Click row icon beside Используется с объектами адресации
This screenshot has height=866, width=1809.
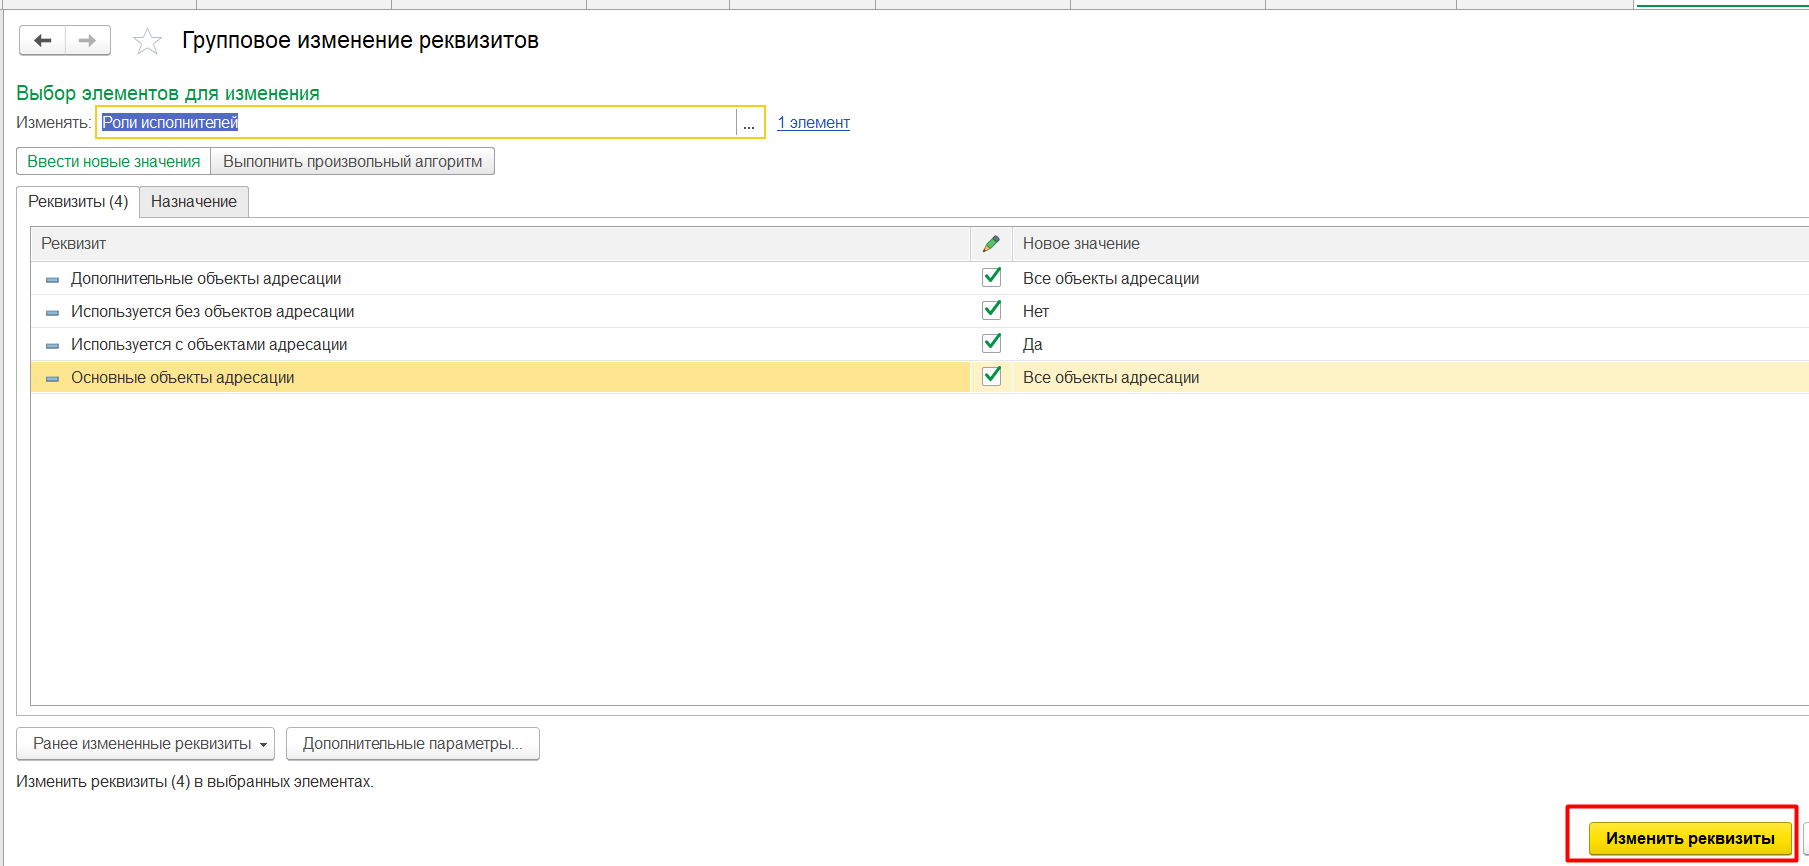point(52,346)
